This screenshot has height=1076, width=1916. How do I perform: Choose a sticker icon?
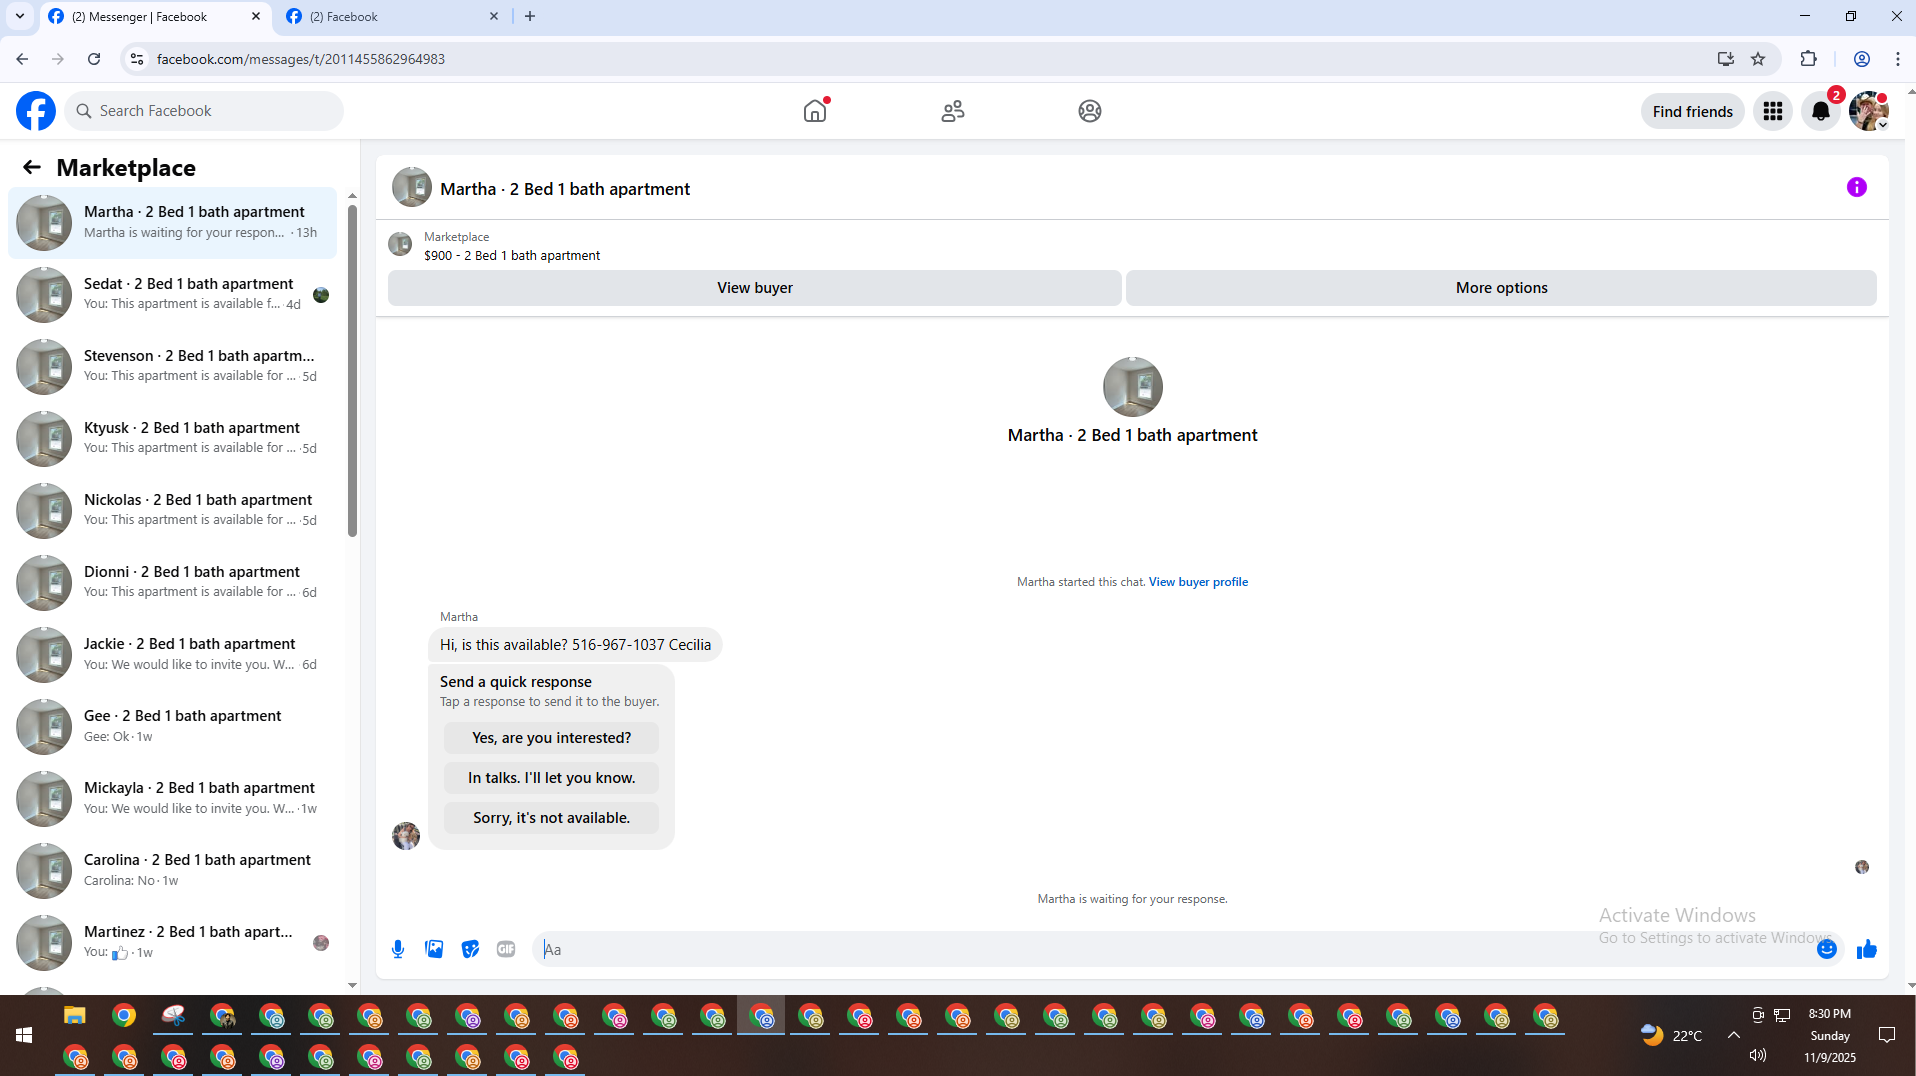coord(470,949)
